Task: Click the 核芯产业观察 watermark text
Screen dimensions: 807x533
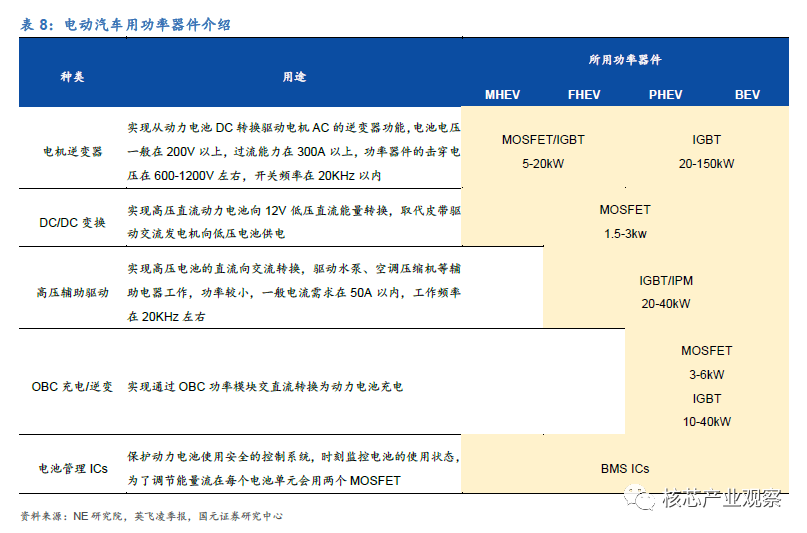Action: pyautogui.click(x=720, y=498)
